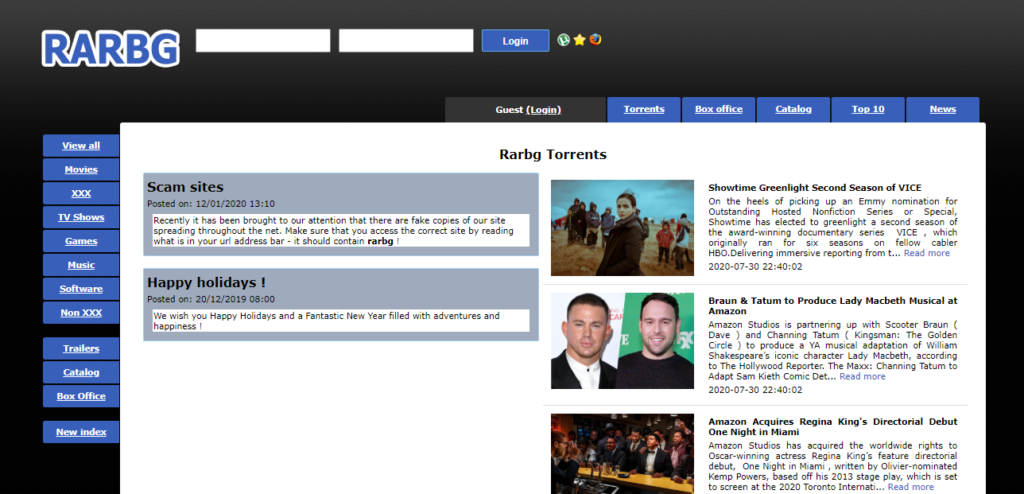Open the One Night in Miami thumbnail
This screenshot has height=494, width=1024.
(x=622, y=453)
